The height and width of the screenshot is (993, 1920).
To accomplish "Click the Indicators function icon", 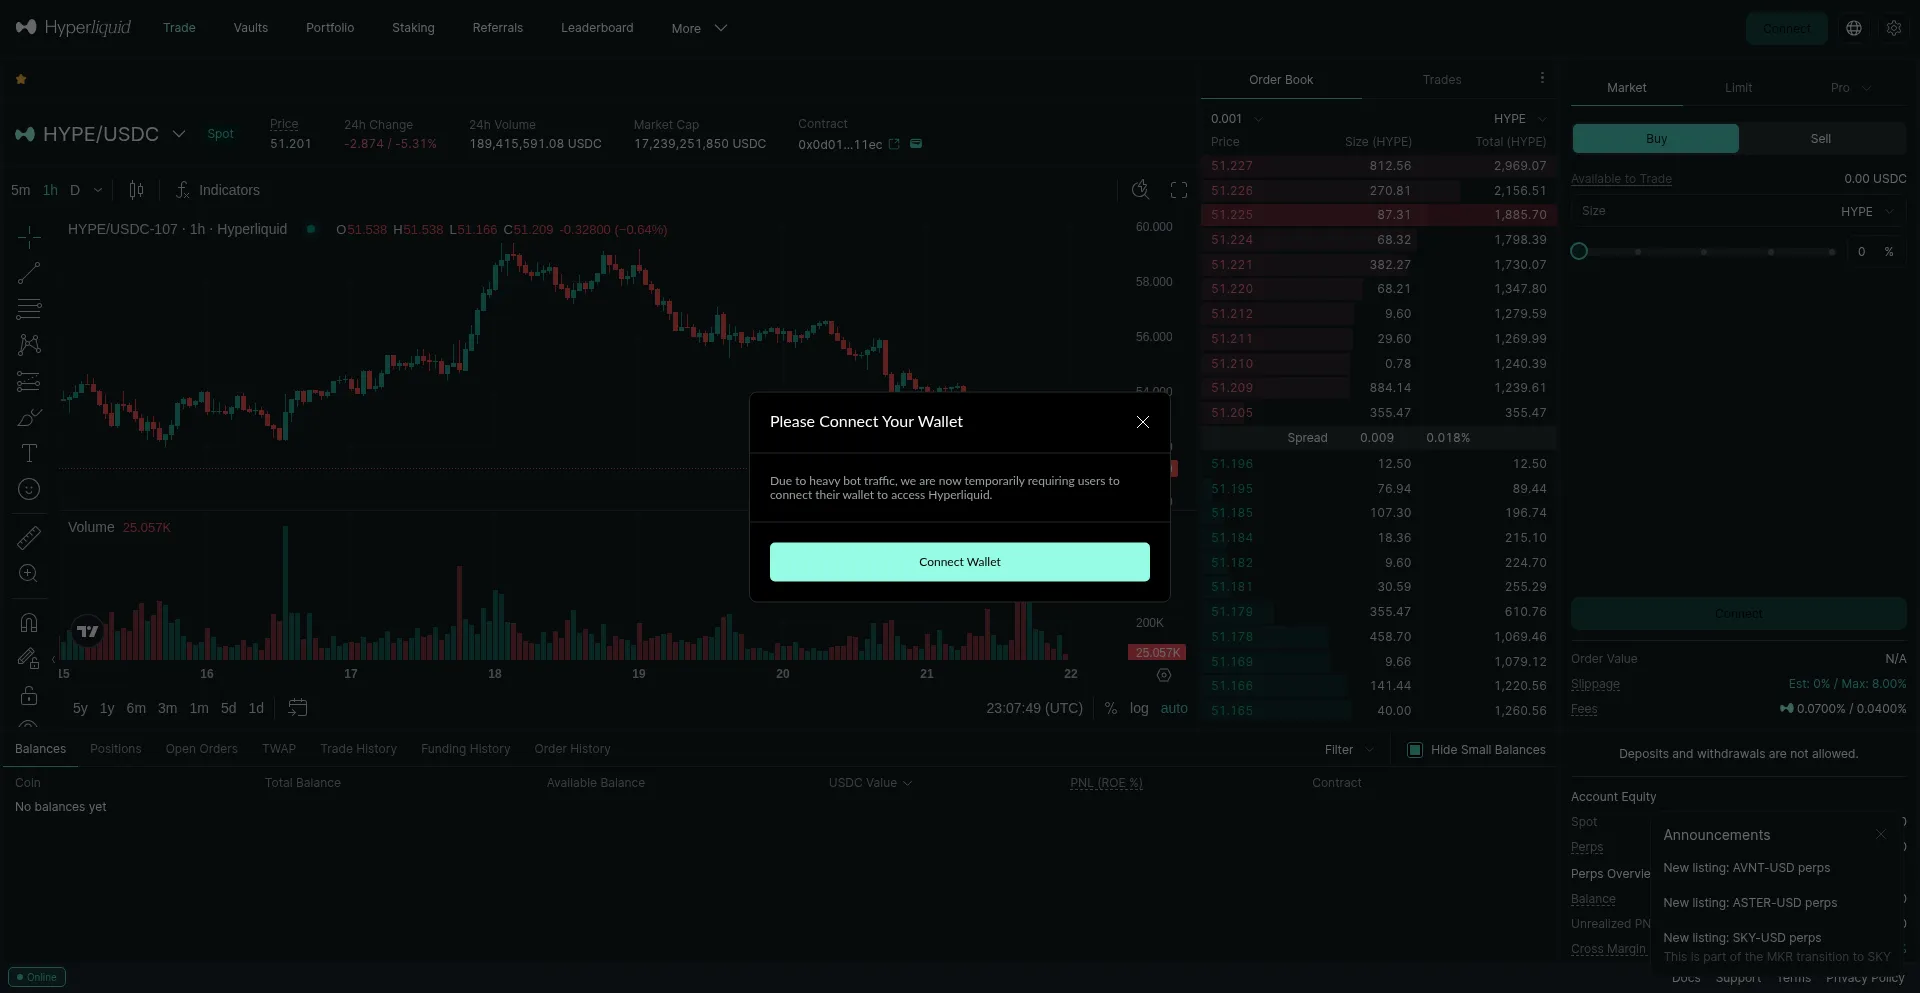I will [x=183, y=190].
